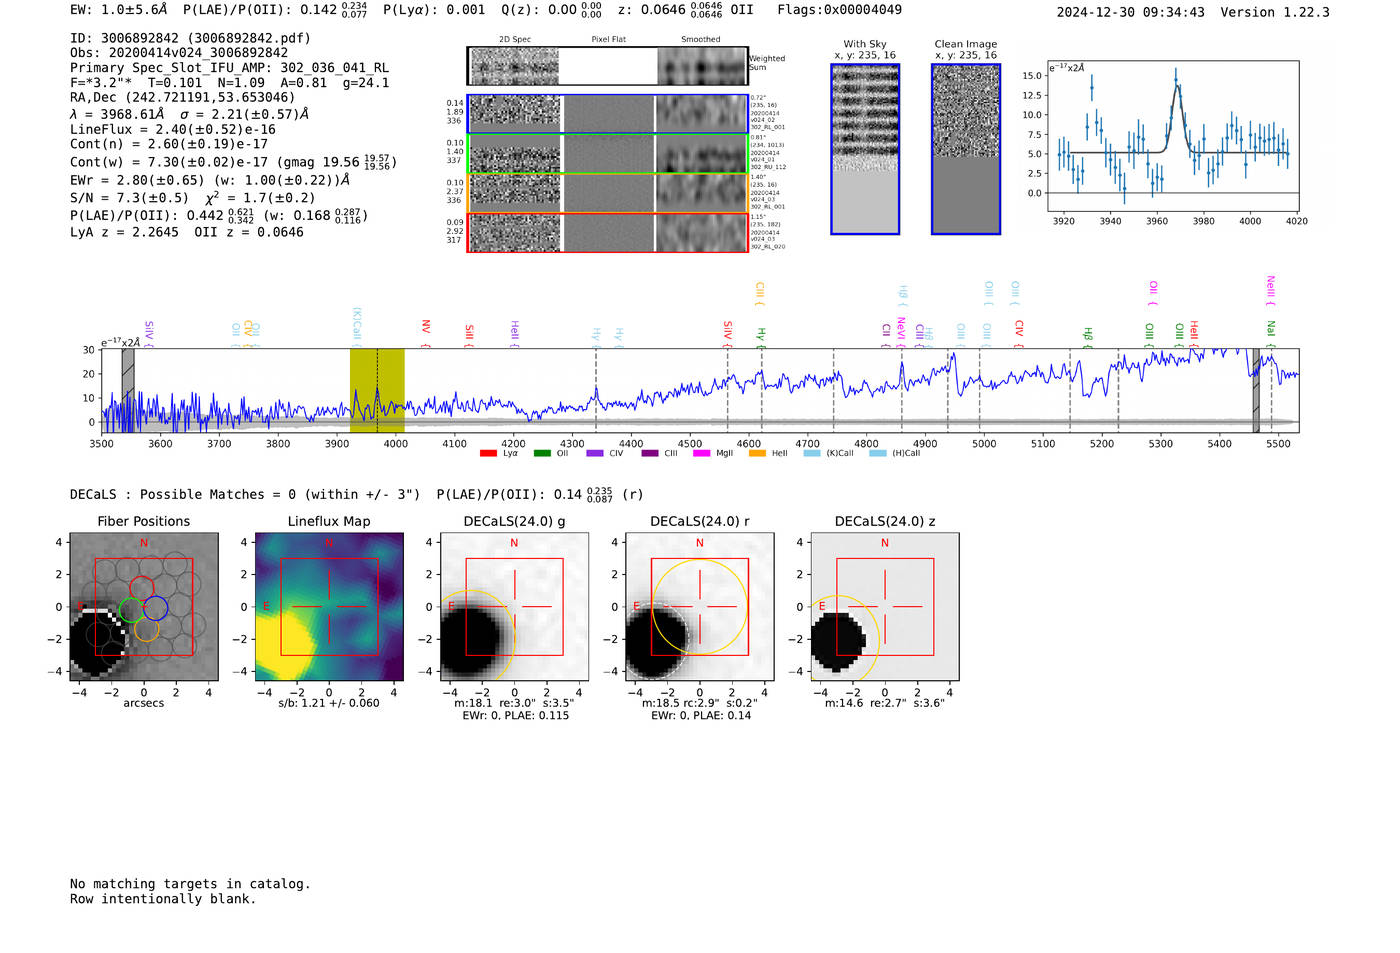
Task: Click the yellow highlighted band in the spectrum
Action: pos(377,390)
